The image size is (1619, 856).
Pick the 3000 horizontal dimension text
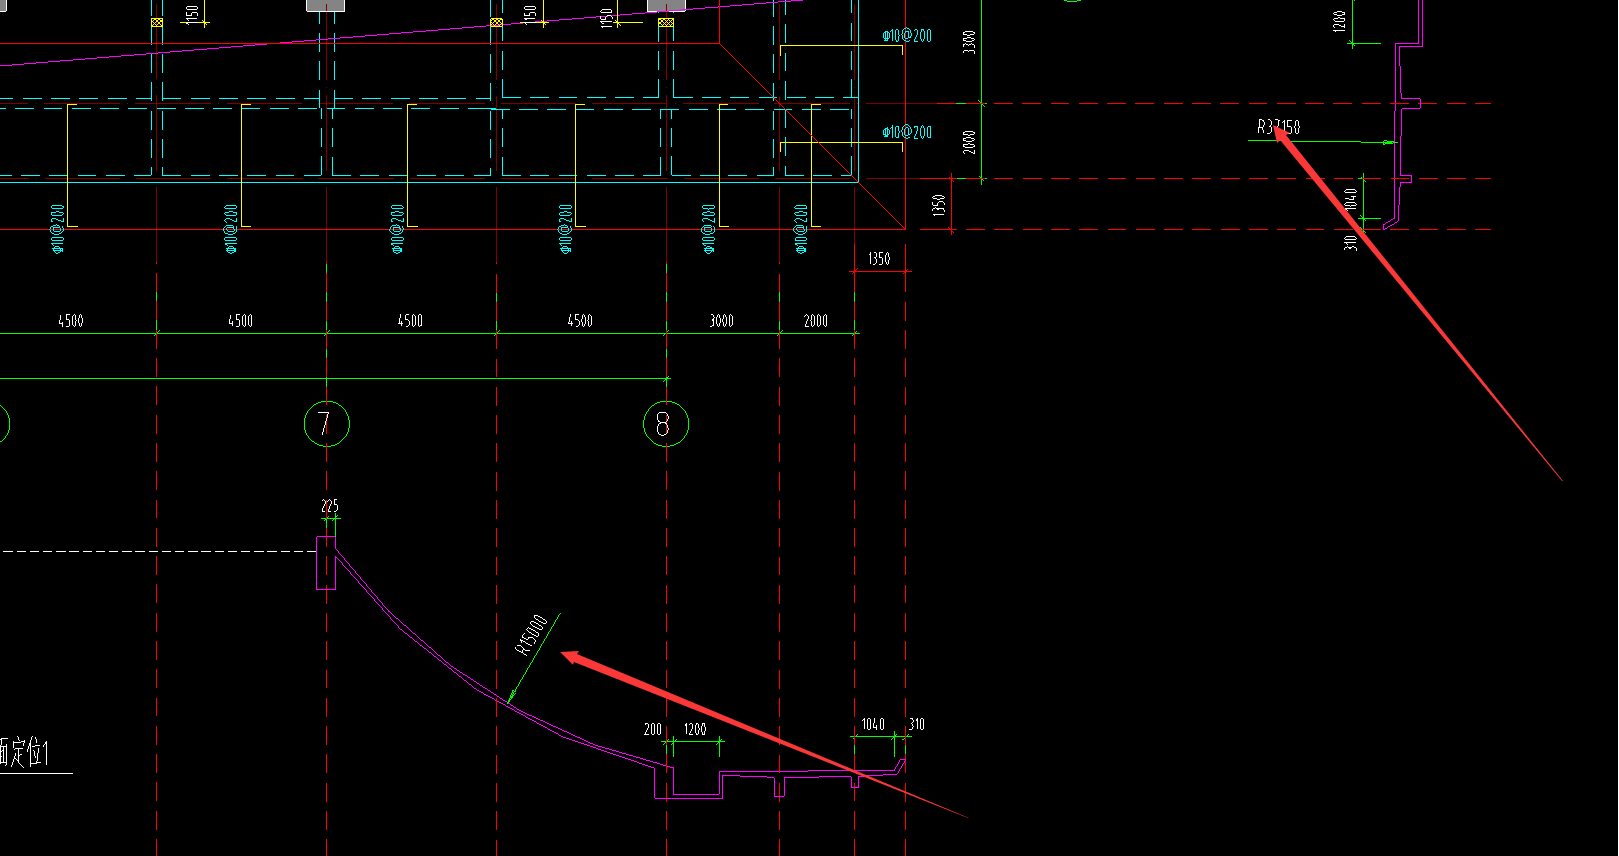pos(721,321)
